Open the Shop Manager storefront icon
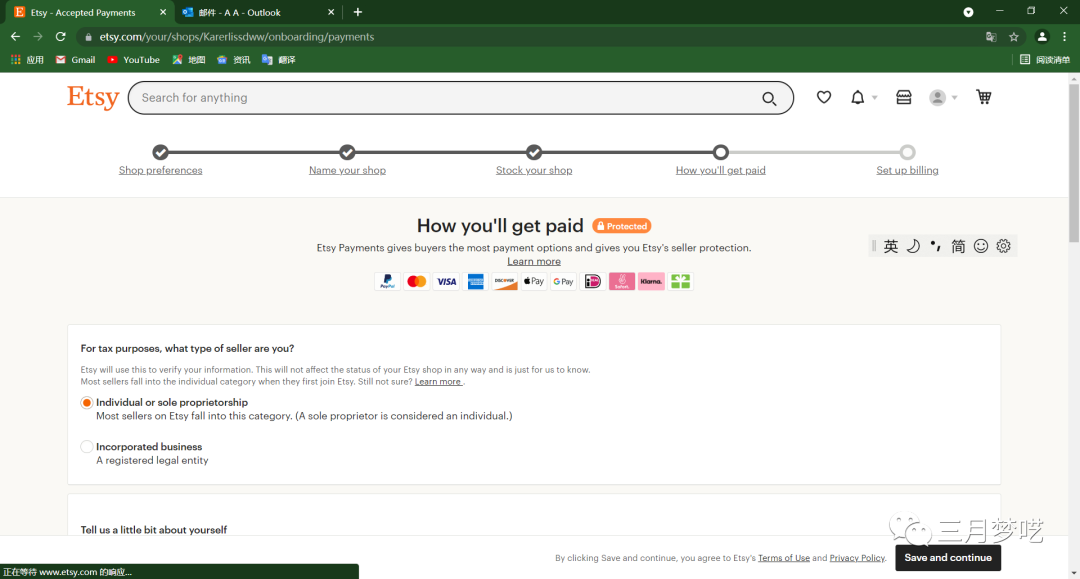The width and height of the screenshot is (1080, 579). [x=904, y=97]
